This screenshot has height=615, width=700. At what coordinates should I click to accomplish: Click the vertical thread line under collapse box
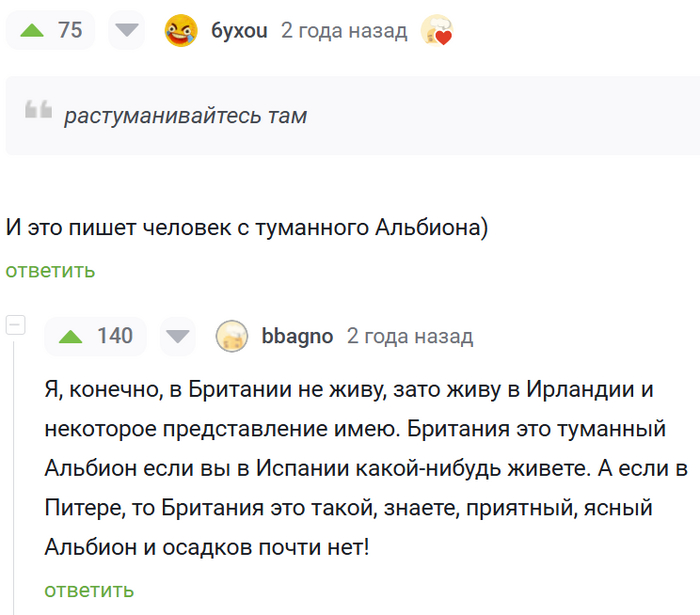14,470
